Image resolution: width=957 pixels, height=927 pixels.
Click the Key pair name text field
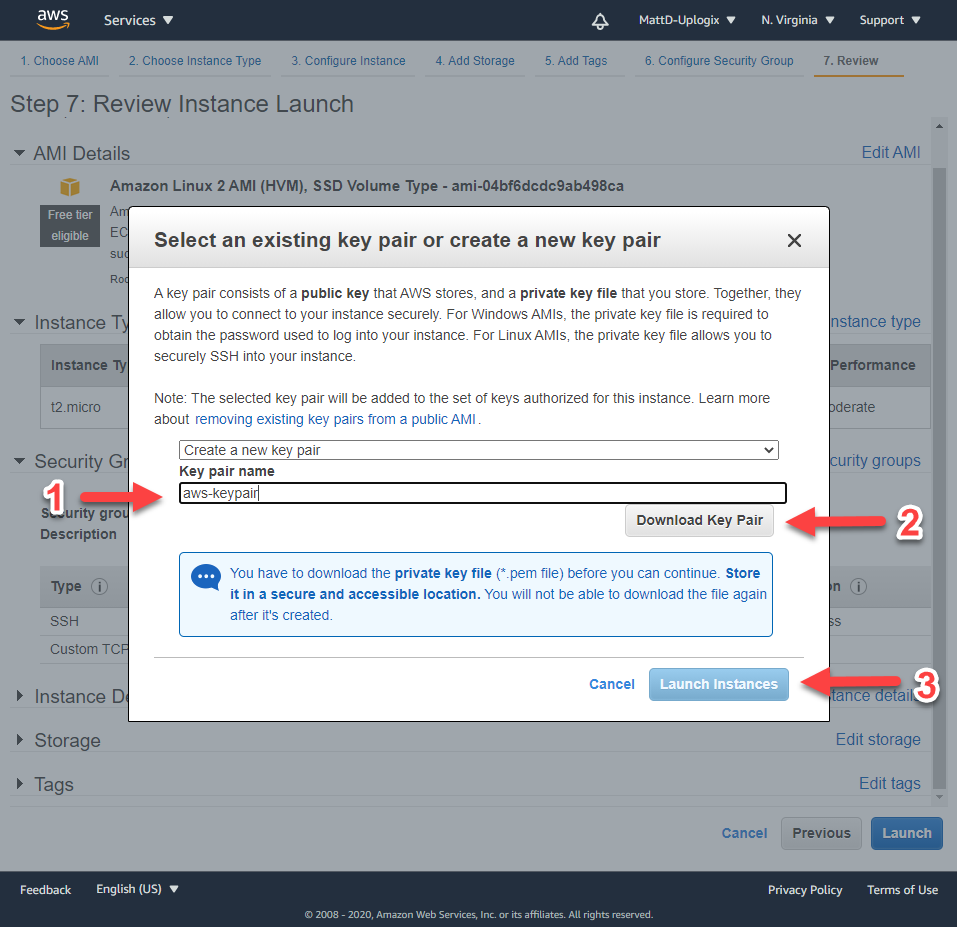pyautogui.click(x=483, y=493)
